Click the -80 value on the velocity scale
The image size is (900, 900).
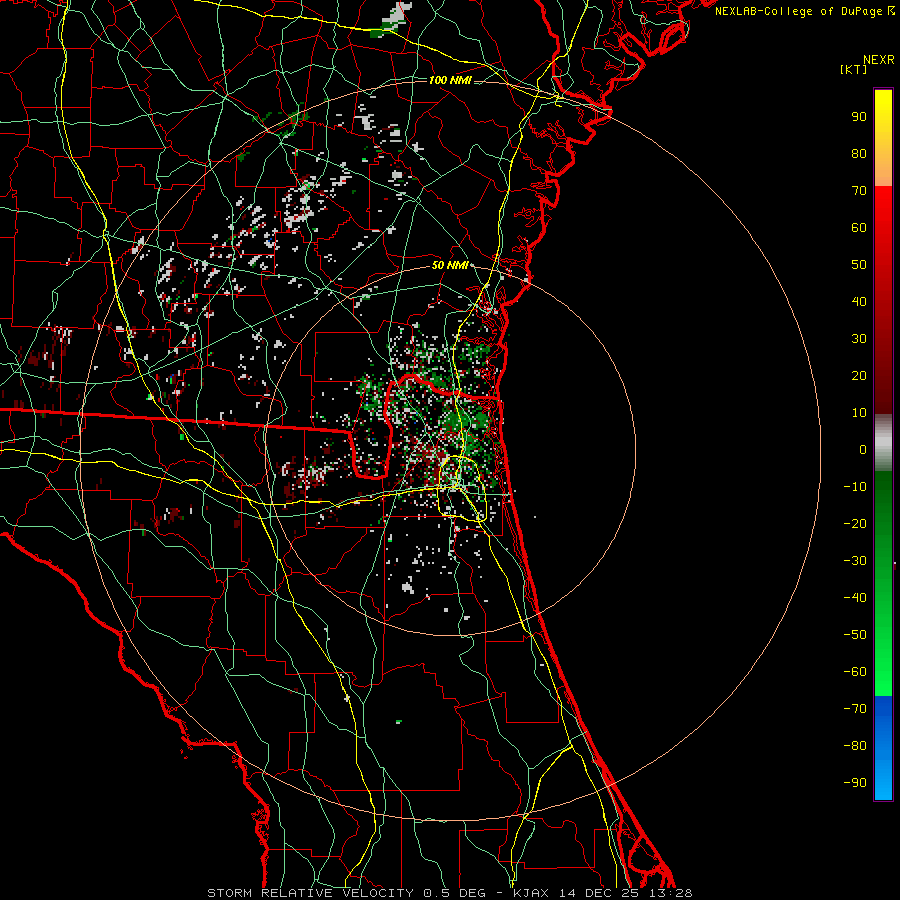coord(855,746)
